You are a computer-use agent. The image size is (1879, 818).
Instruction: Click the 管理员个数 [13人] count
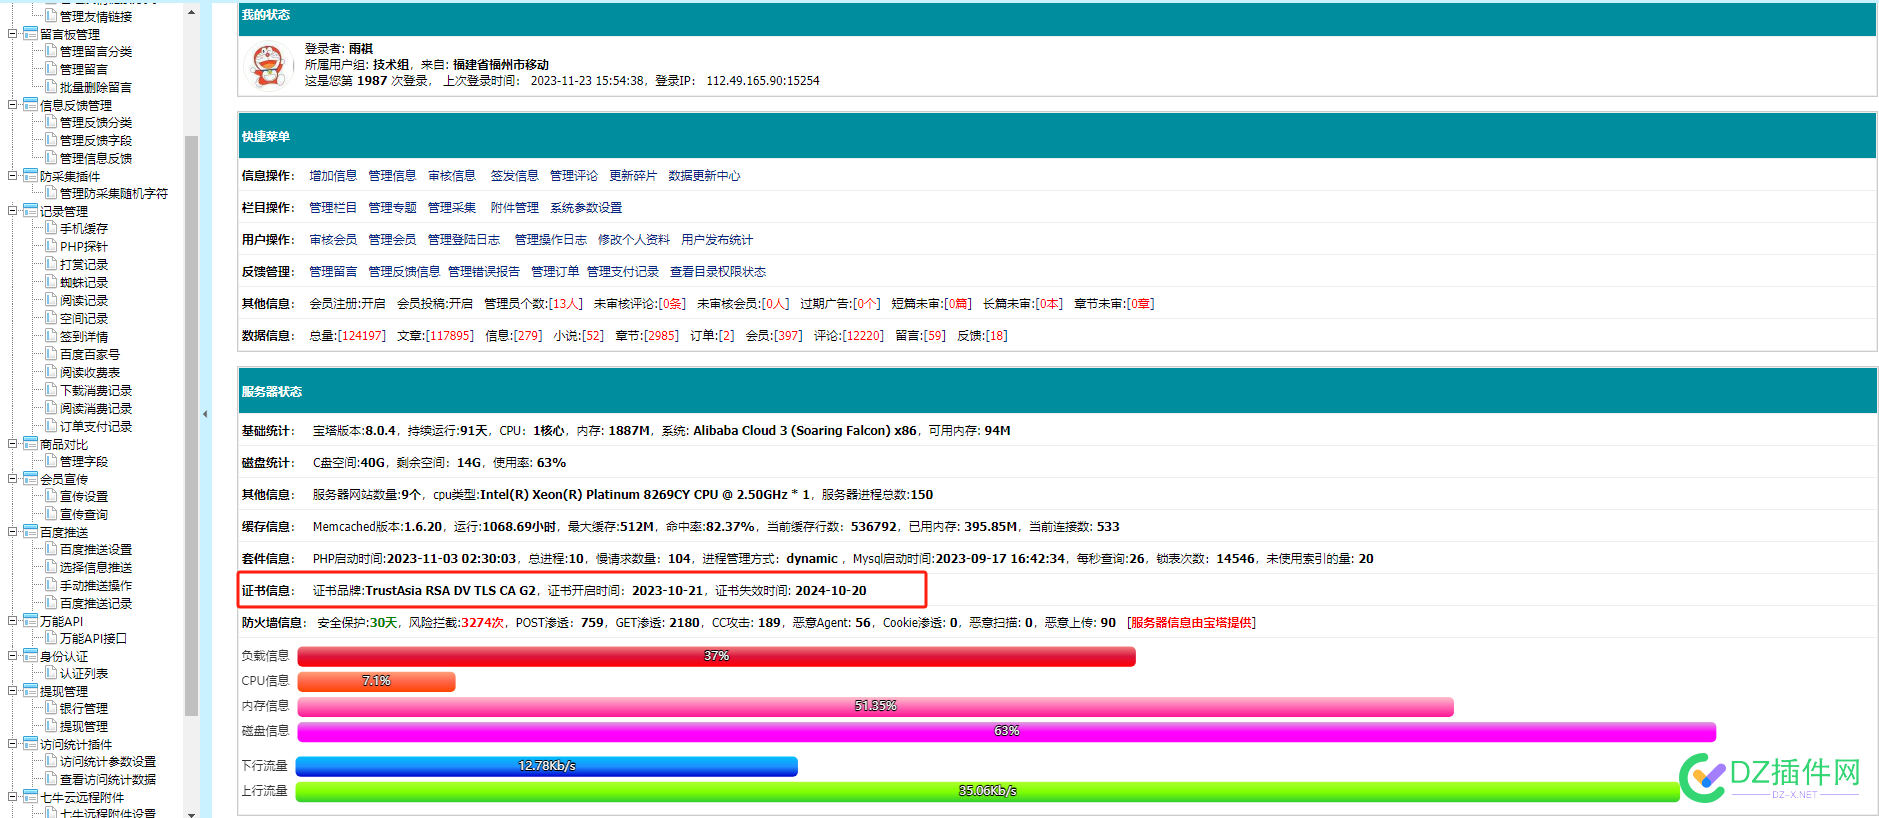click(566, 304)
